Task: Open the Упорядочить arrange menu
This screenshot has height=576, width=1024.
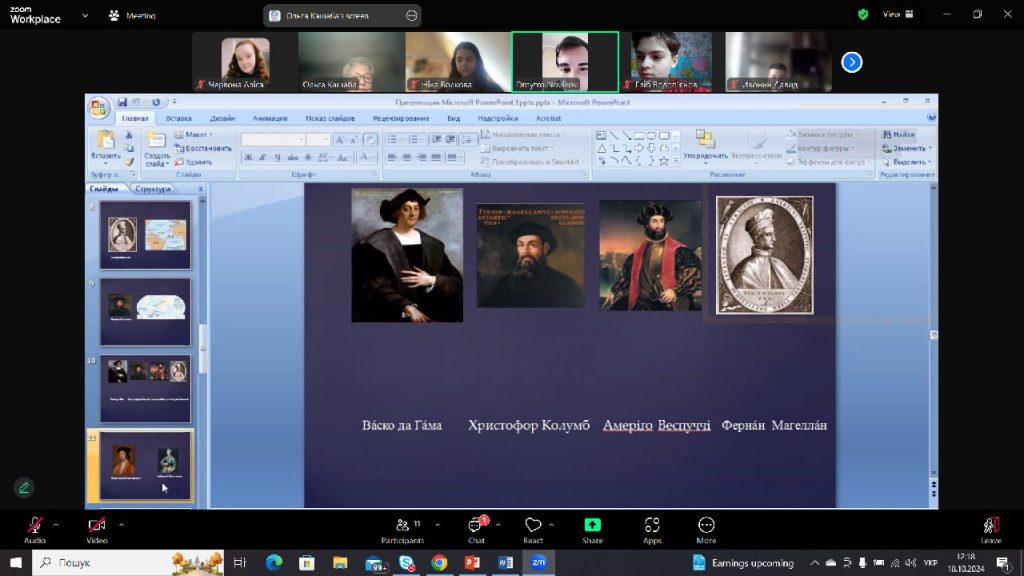Action: [x=705, y=145]
